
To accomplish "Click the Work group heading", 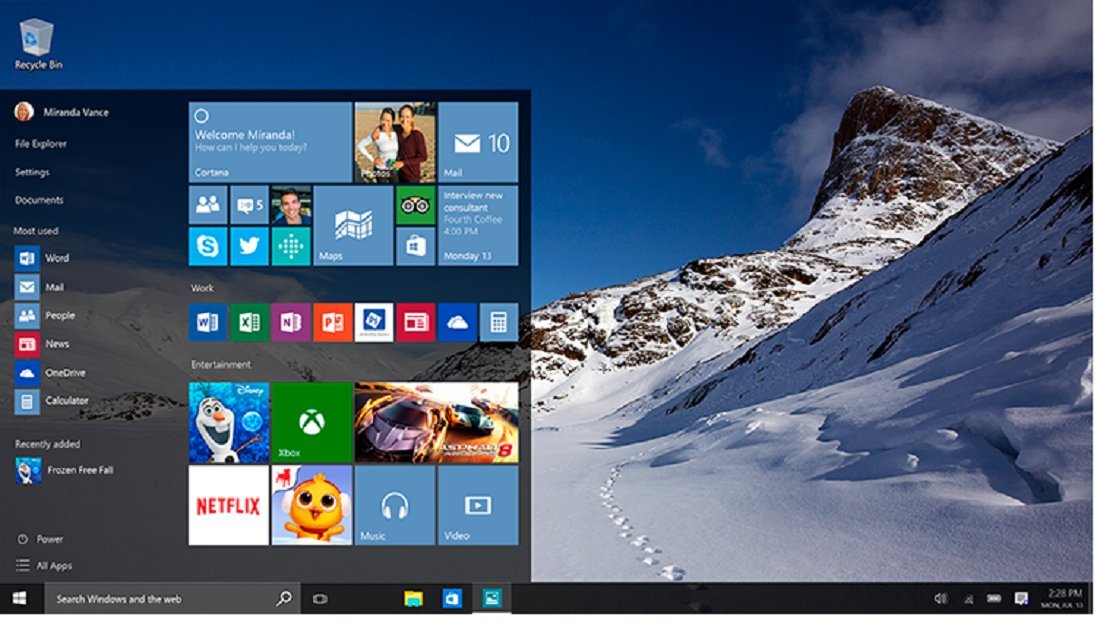I will [x=202, y=288].
